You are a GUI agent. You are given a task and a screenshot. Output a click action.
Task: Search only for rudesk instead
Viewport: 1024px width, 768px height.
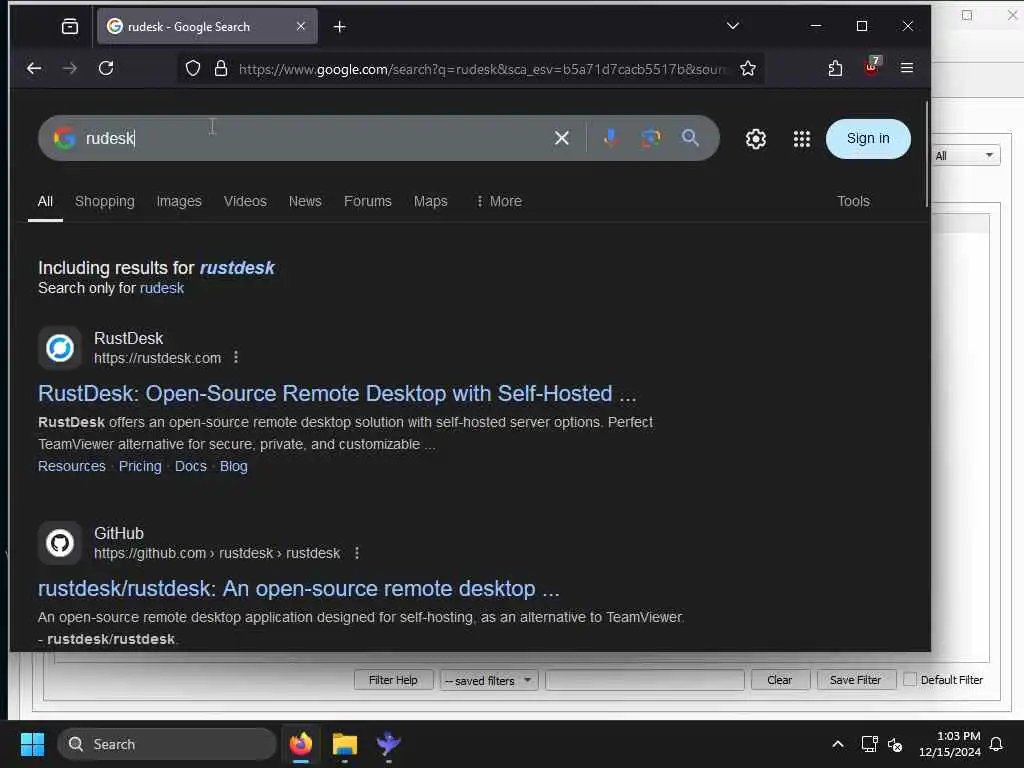click(x=162, y=288)
